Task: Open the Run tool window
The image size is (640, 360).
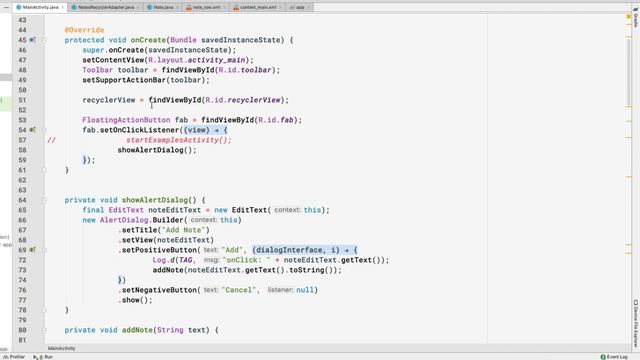Action: (x=43, y=357)
